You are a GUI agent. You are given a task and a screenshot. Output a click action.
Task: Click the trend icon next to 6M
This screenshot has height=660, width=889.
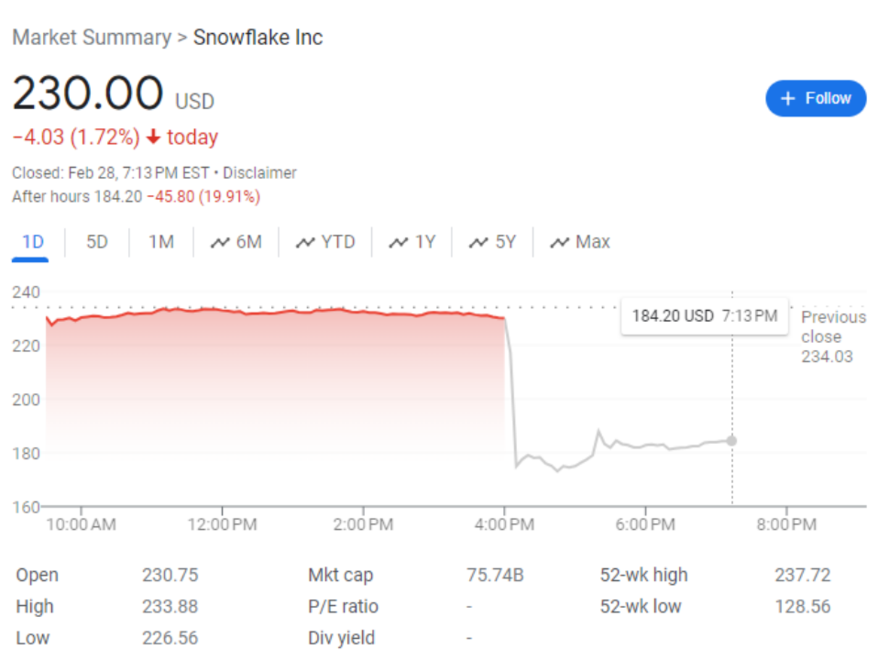coord(220,242)
